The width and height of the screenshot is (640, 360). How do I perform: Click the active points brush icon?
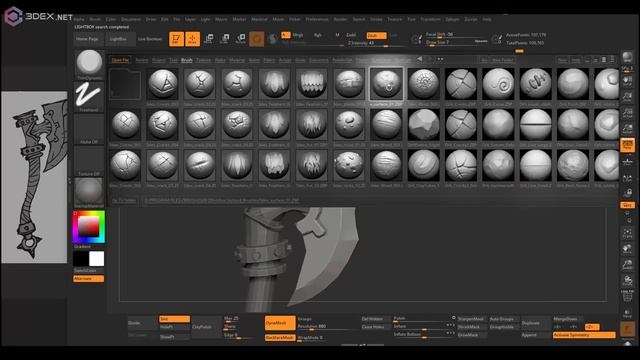click(x=497, y=39)
